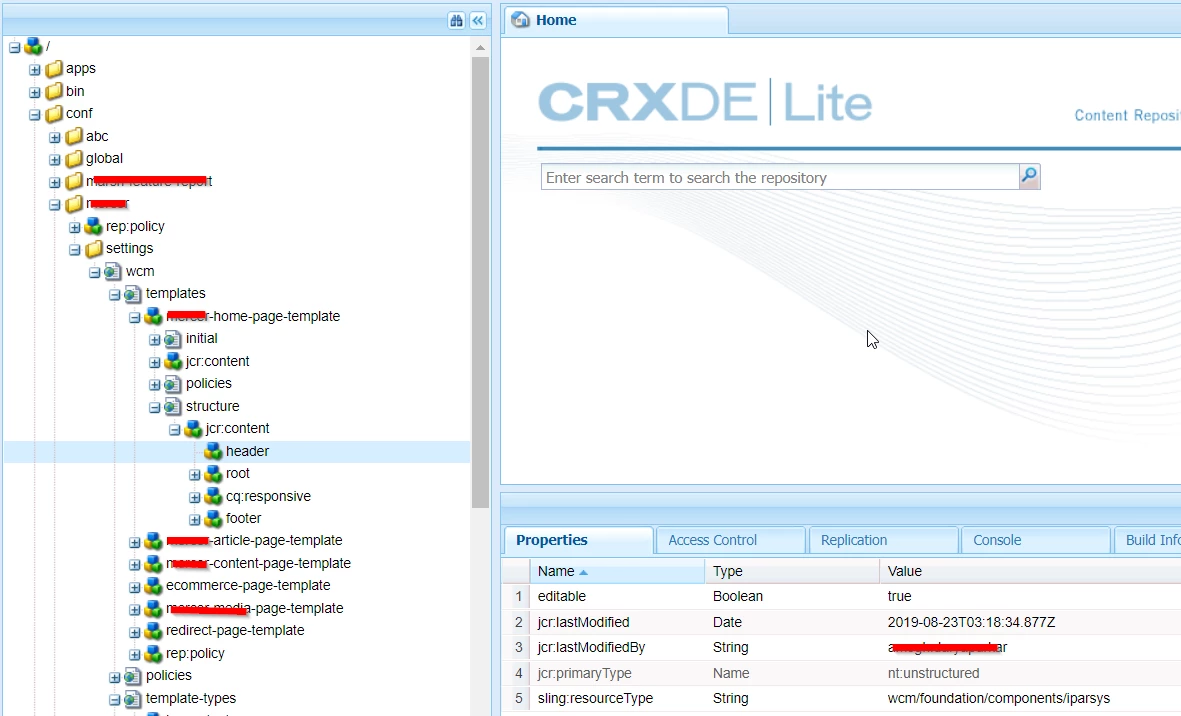1181x716 pixels.
Task: Collapse the conf folder
Action: (35, 114)
